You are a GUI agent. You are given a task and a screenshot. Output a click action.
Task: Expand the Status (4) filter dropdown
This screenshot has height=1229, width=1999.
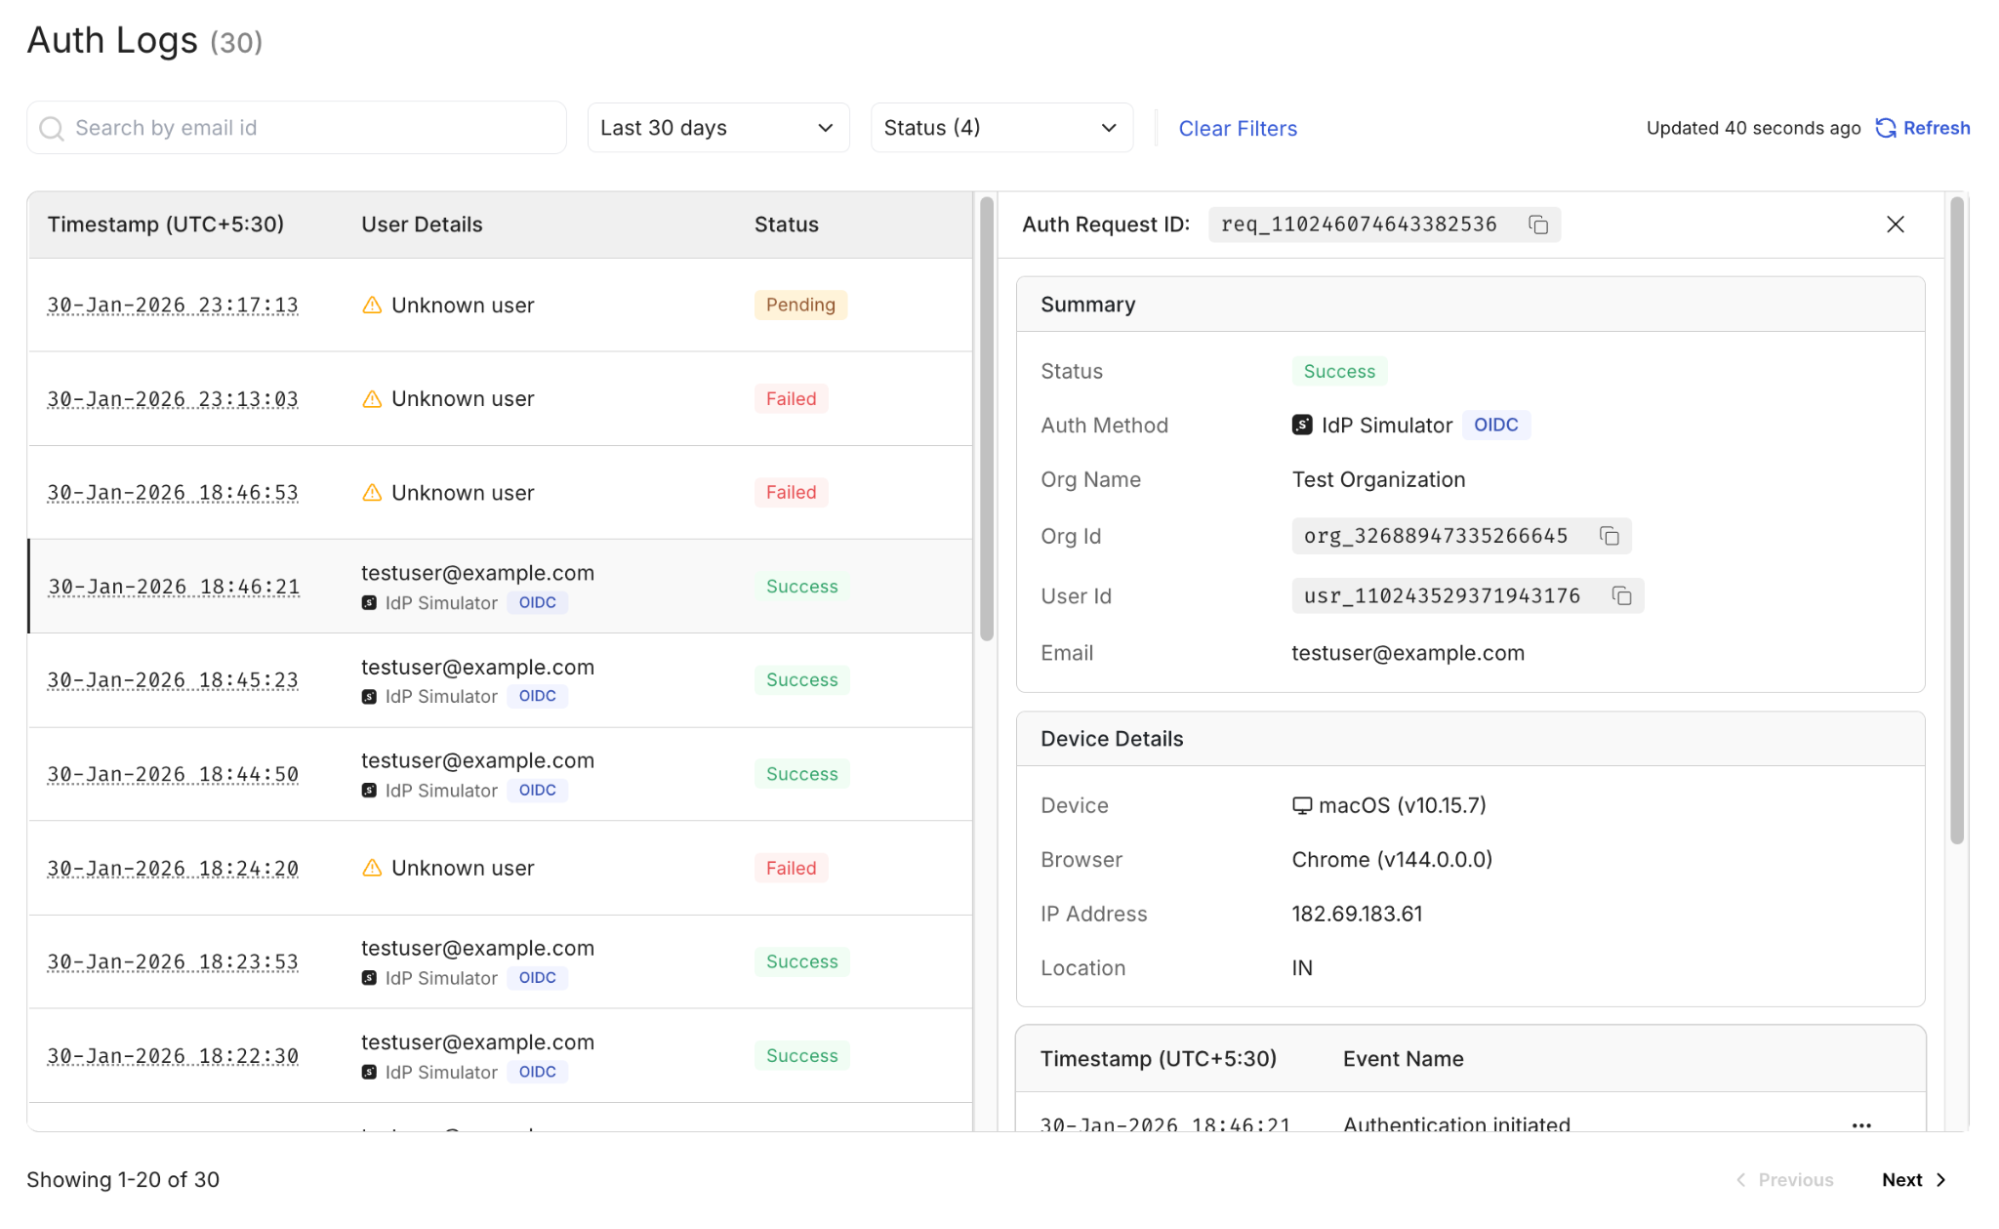pyautogui.click(x=1000, y=128)
